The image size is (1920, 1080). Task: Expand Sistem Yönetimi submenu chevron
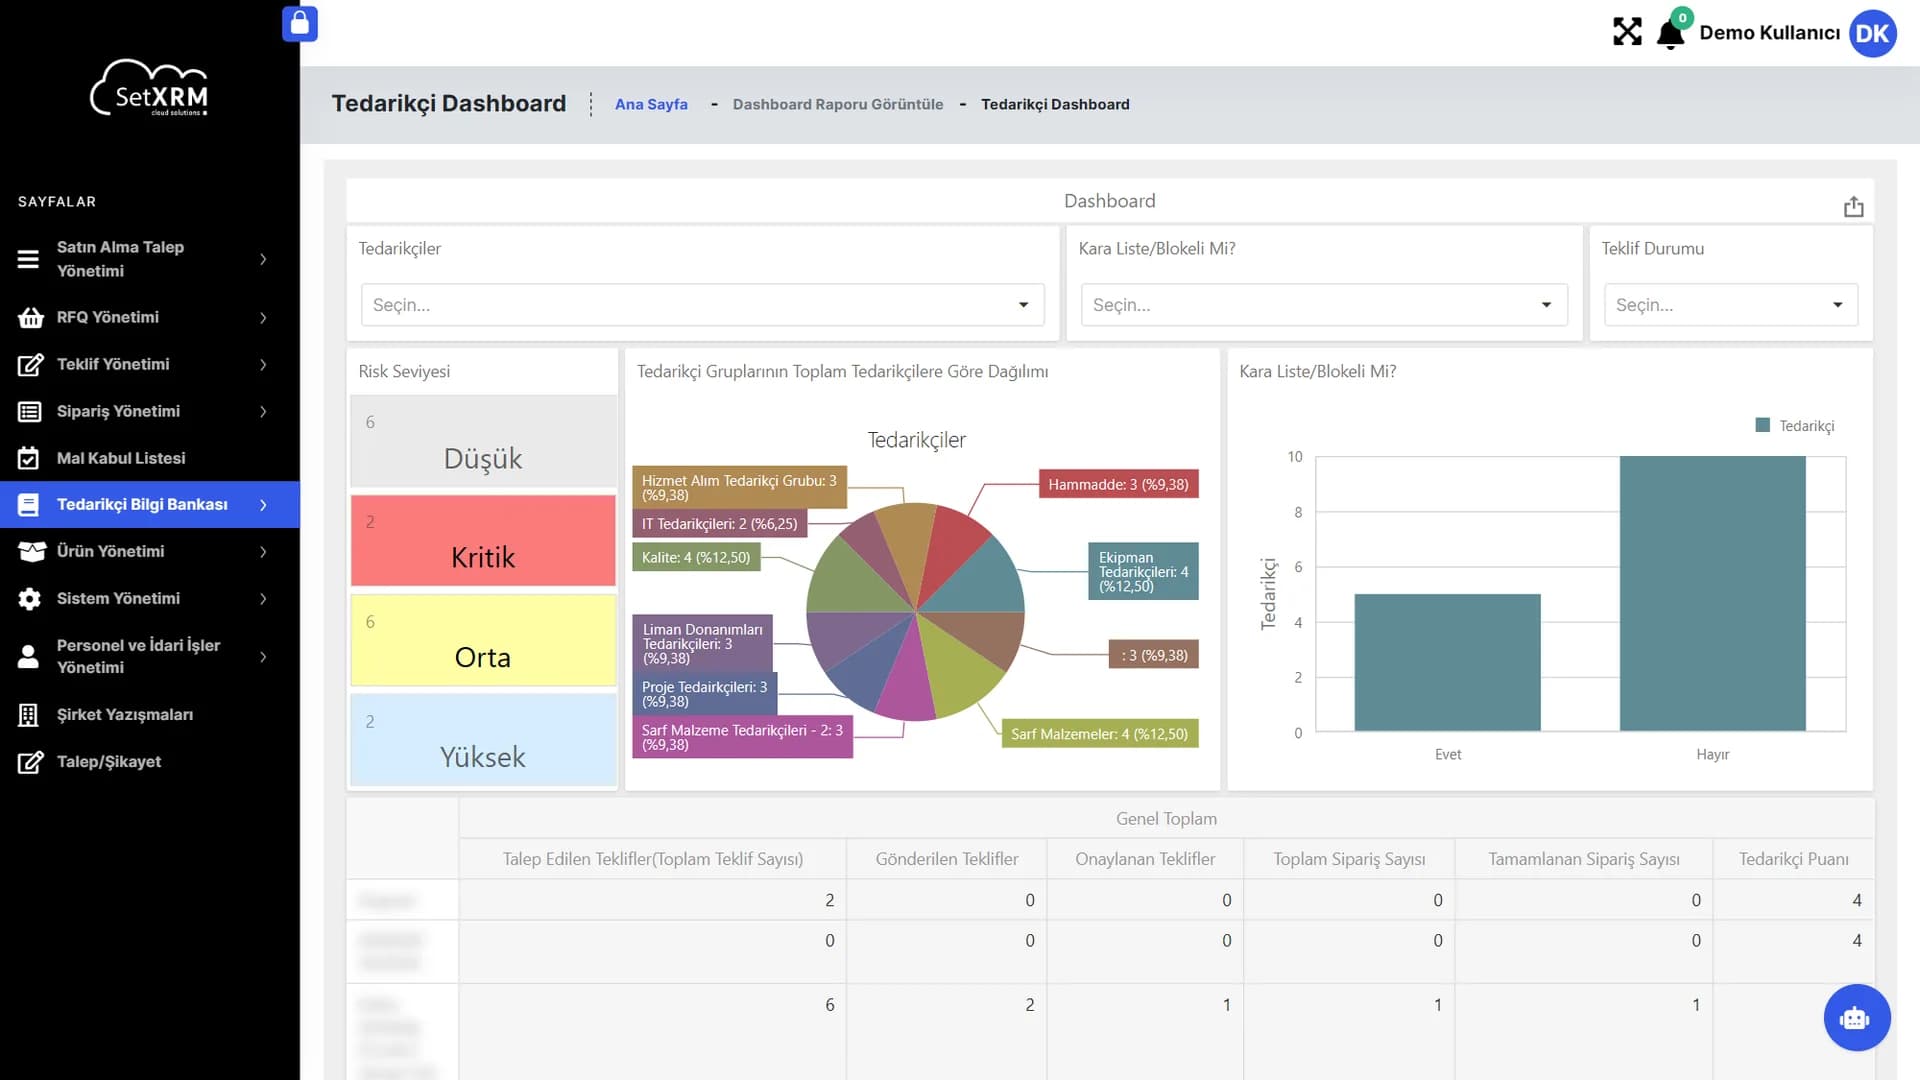263,598
